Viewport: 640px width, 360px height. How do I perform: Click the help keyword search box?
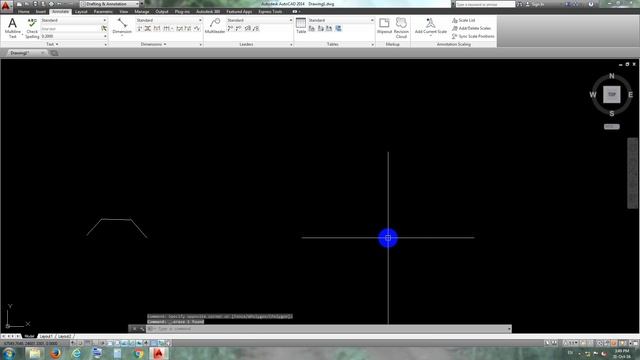485,4
